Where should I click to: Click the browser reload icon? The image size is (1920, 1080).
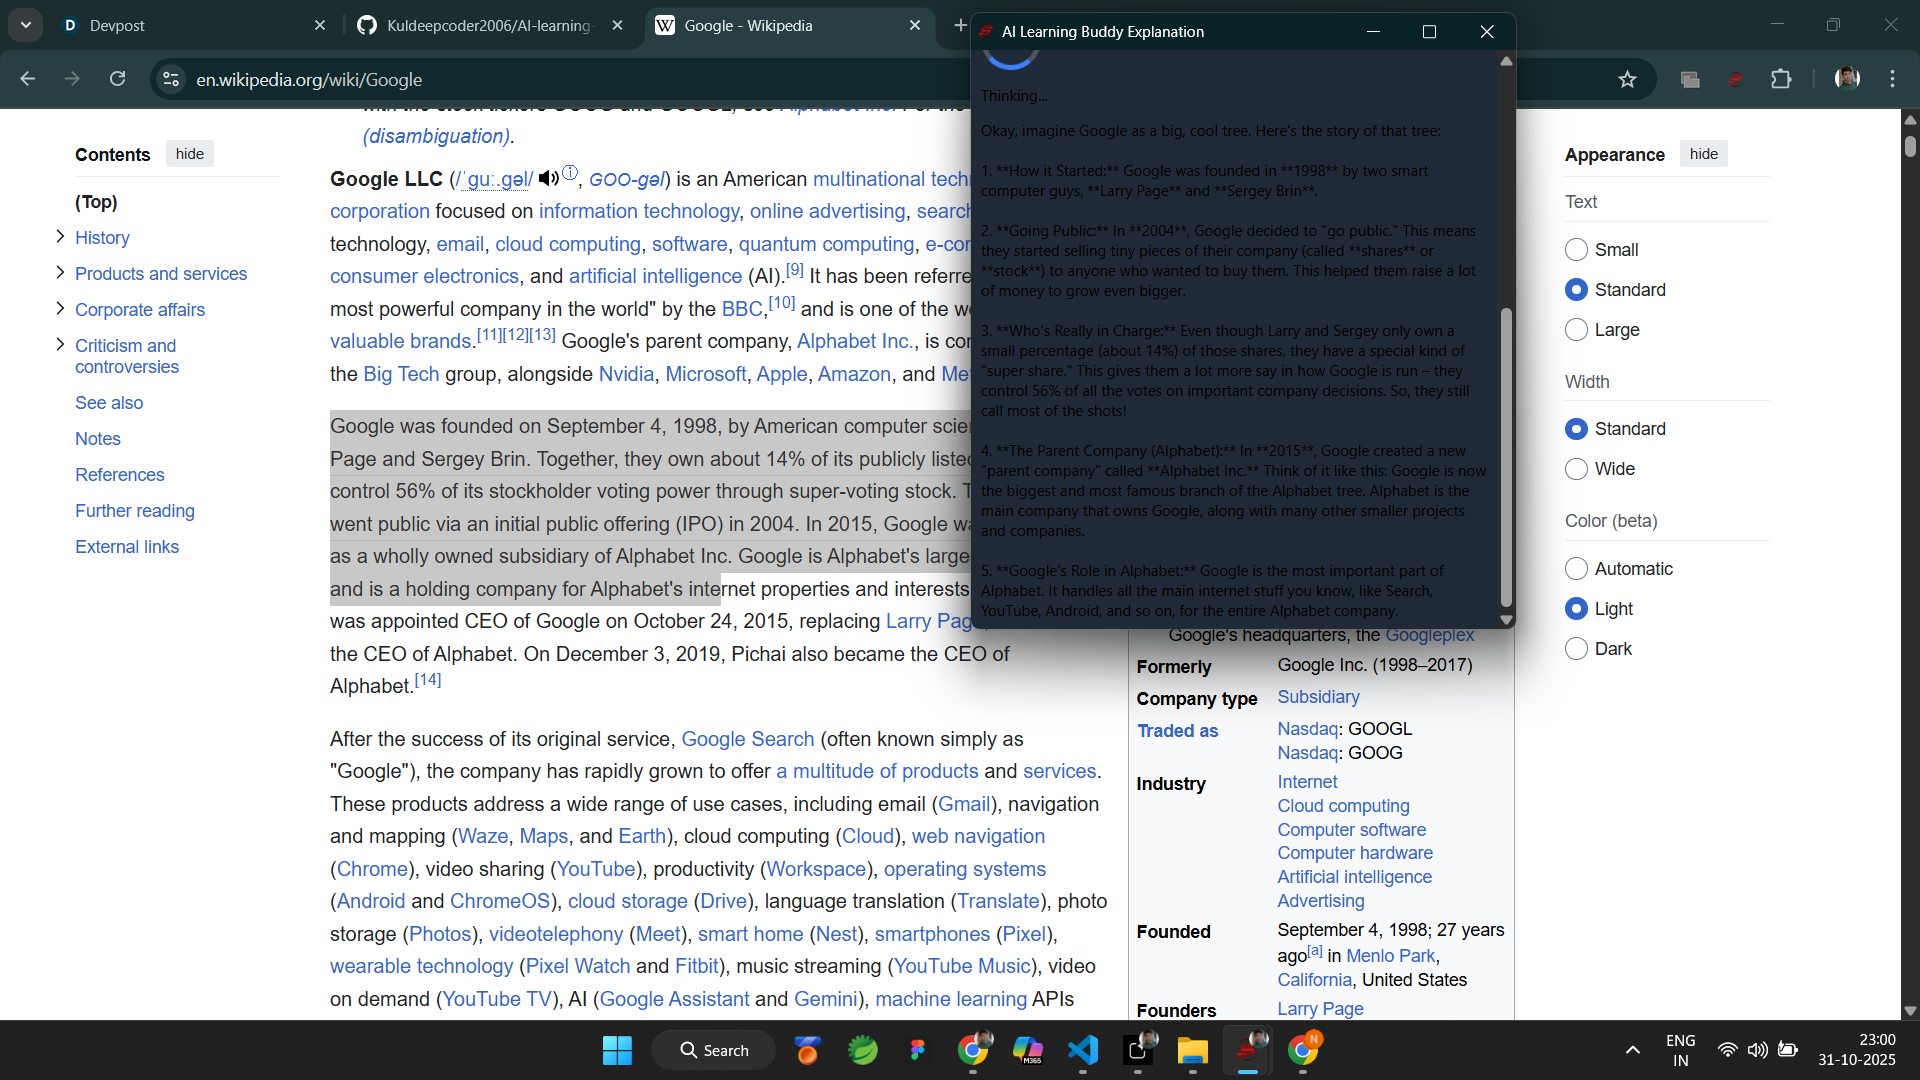pos(118,79)
